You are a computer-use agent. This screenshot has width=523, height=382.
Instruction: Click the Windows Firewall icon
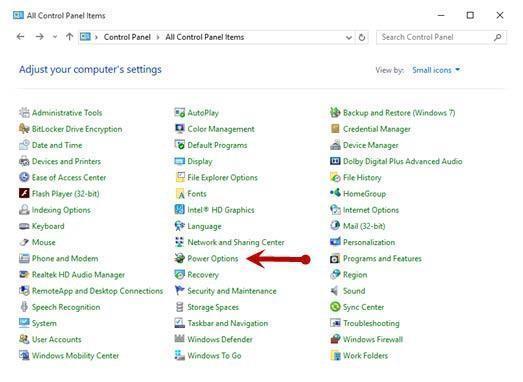(x=335, y=339)
